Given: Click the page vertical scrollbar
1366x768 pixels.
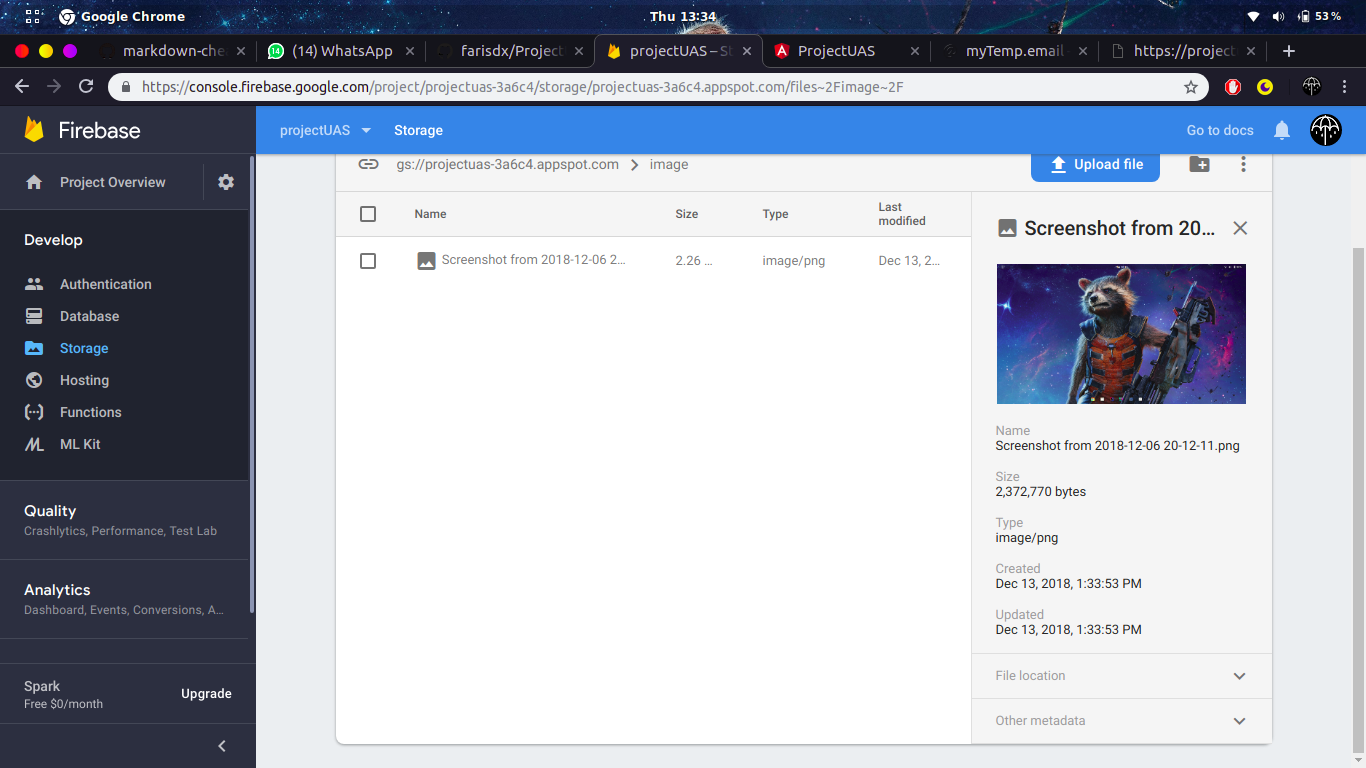Looking at the screenshot, I should 1358,500.
